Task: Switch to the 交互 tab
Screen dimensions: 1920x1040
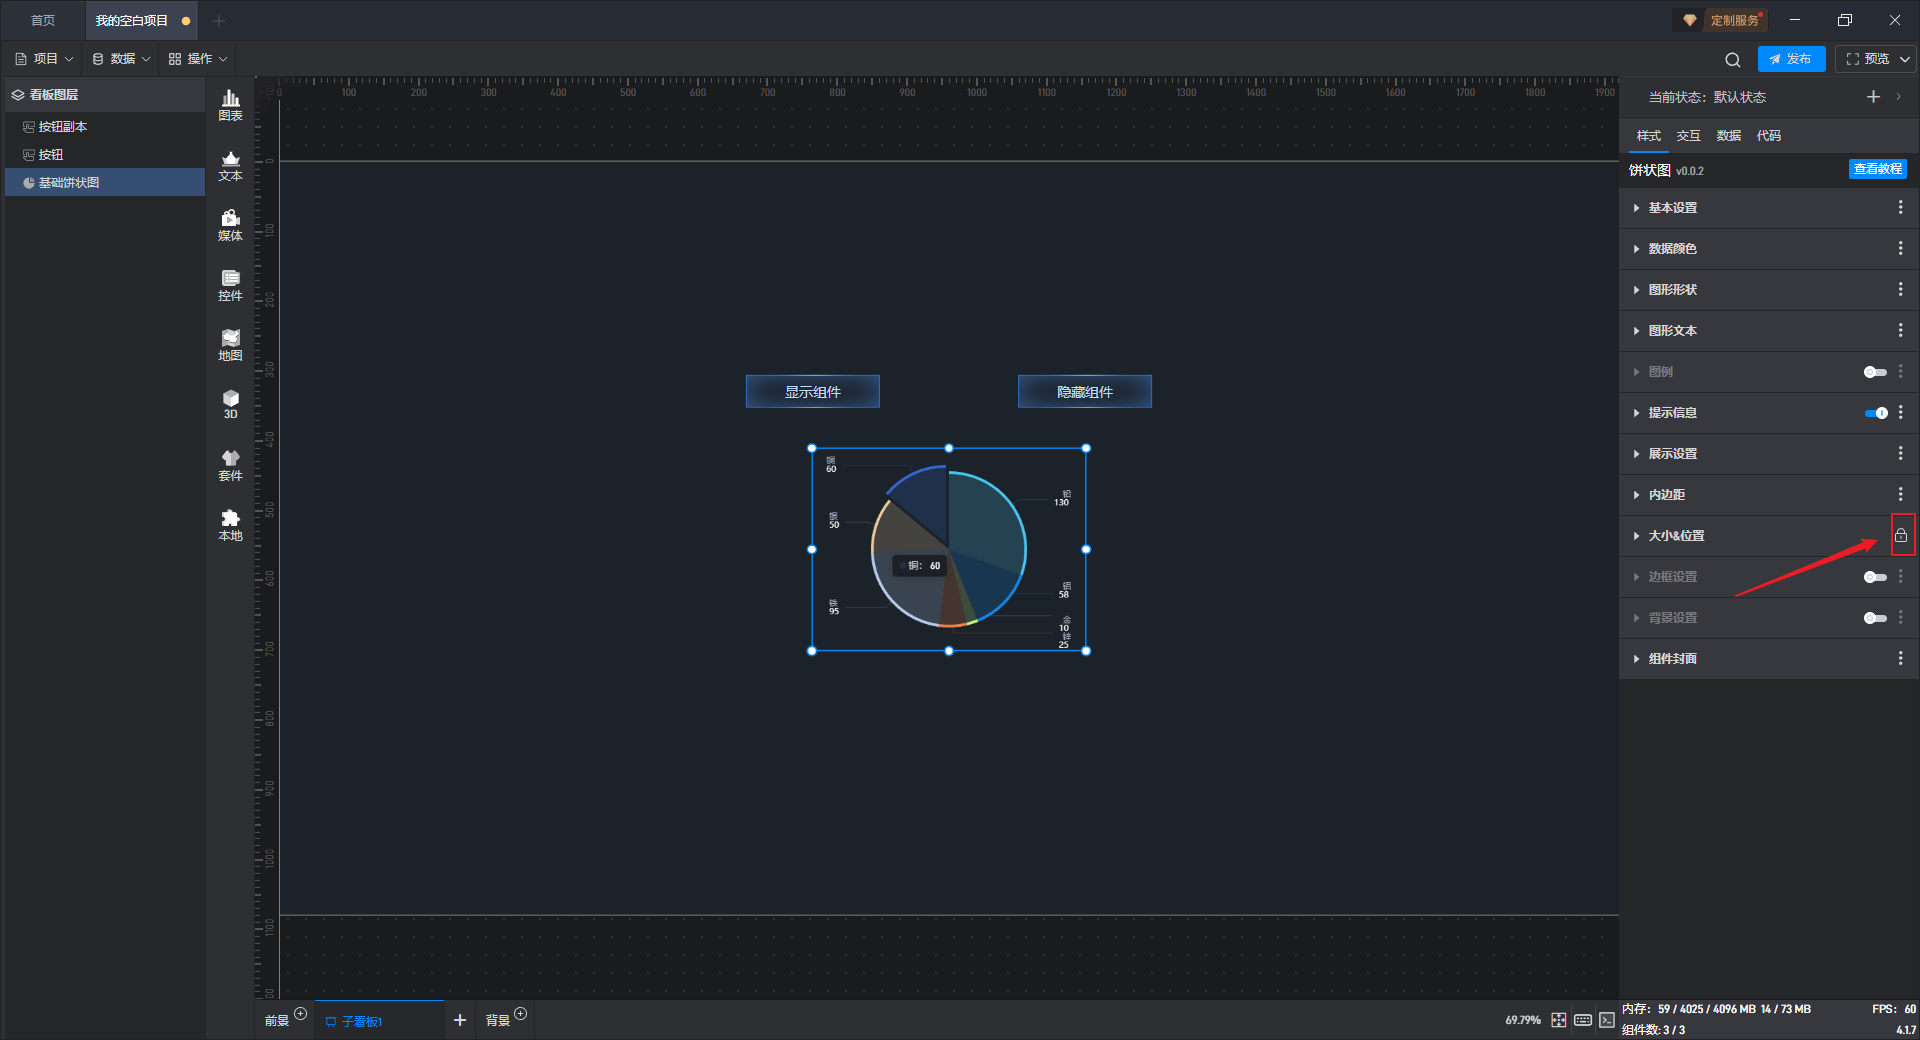Action: tap(1688, 135)
